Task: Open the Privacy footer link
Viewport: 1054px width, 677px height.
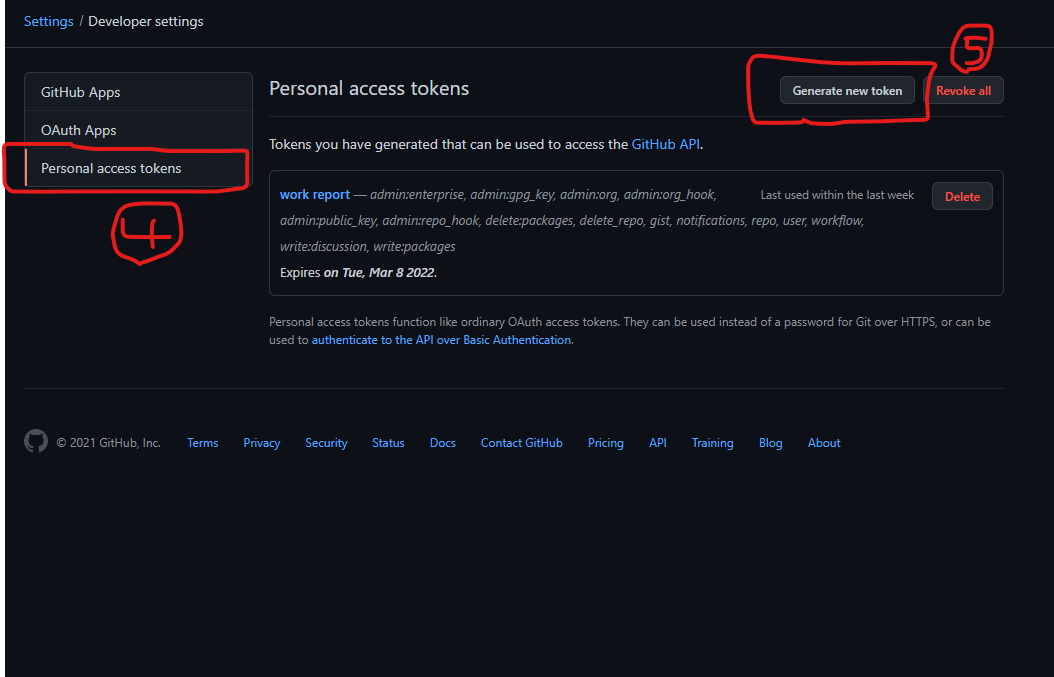Action: (x=261, y=443)
